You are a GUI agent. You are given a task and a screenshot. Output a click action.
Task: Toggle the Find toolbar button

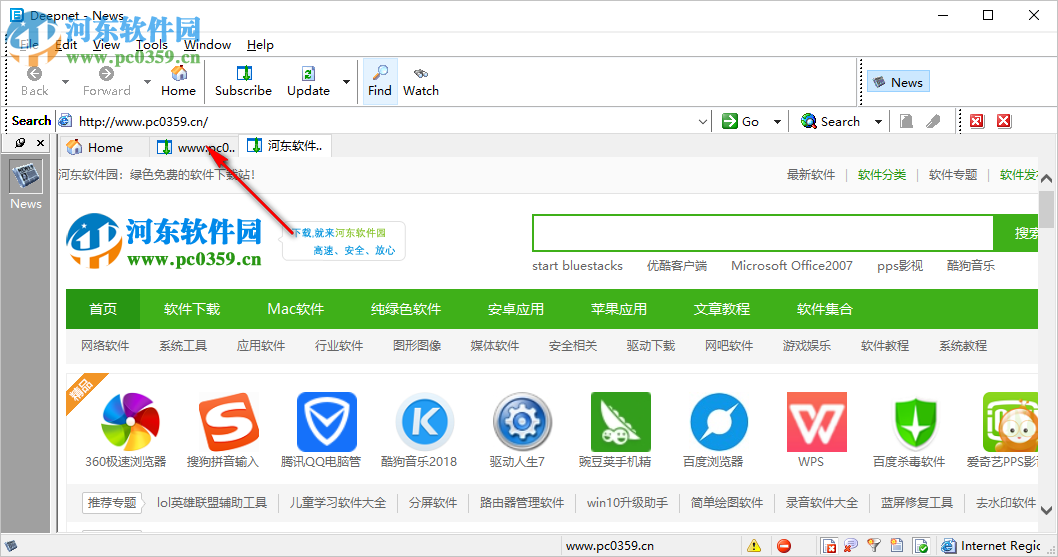(x=380, y=81)
